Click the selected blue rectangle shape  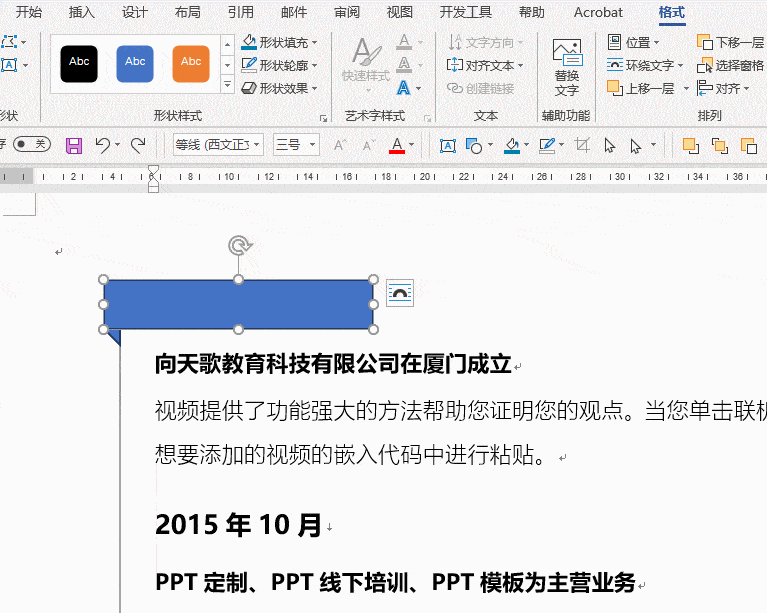238,304
